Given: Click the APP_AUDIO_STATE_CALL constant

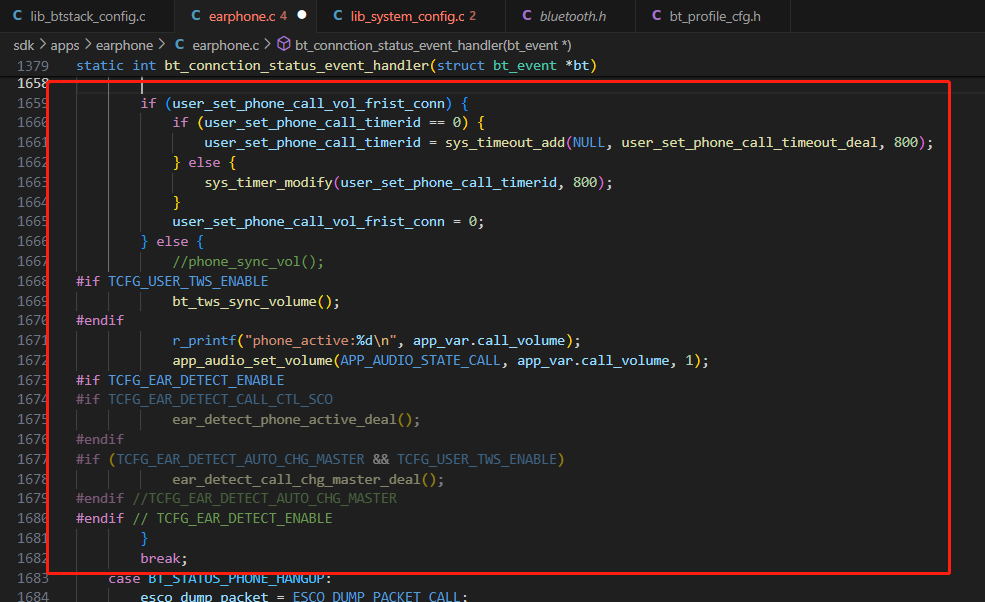Looking at the screenshot, I should [420, 361].
